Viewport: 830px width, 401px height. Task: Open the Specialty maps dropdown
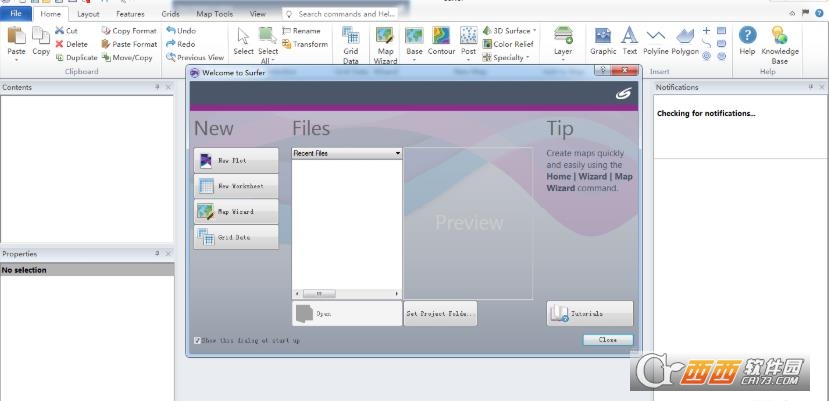coord(528,58)
